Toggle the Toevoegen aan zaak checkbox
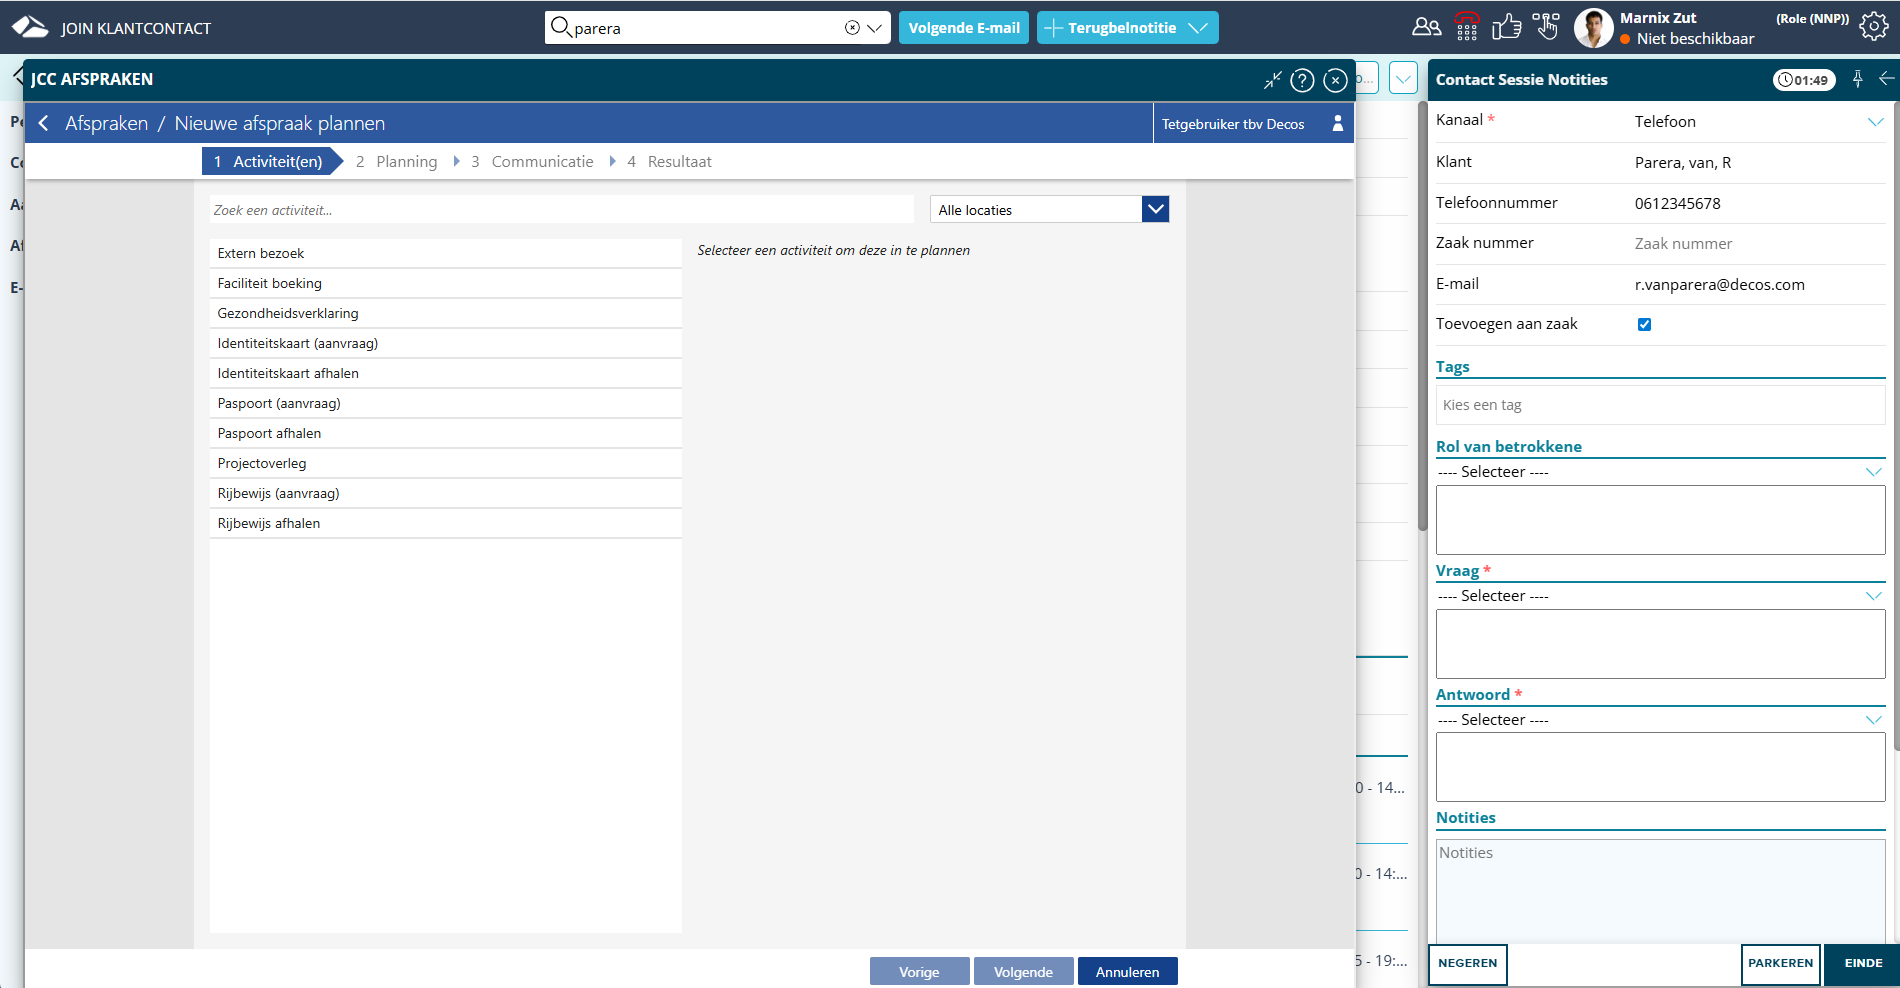The width and height of the screenshot is (1900, 988). pyautogui.click(x=1644, y=324)
